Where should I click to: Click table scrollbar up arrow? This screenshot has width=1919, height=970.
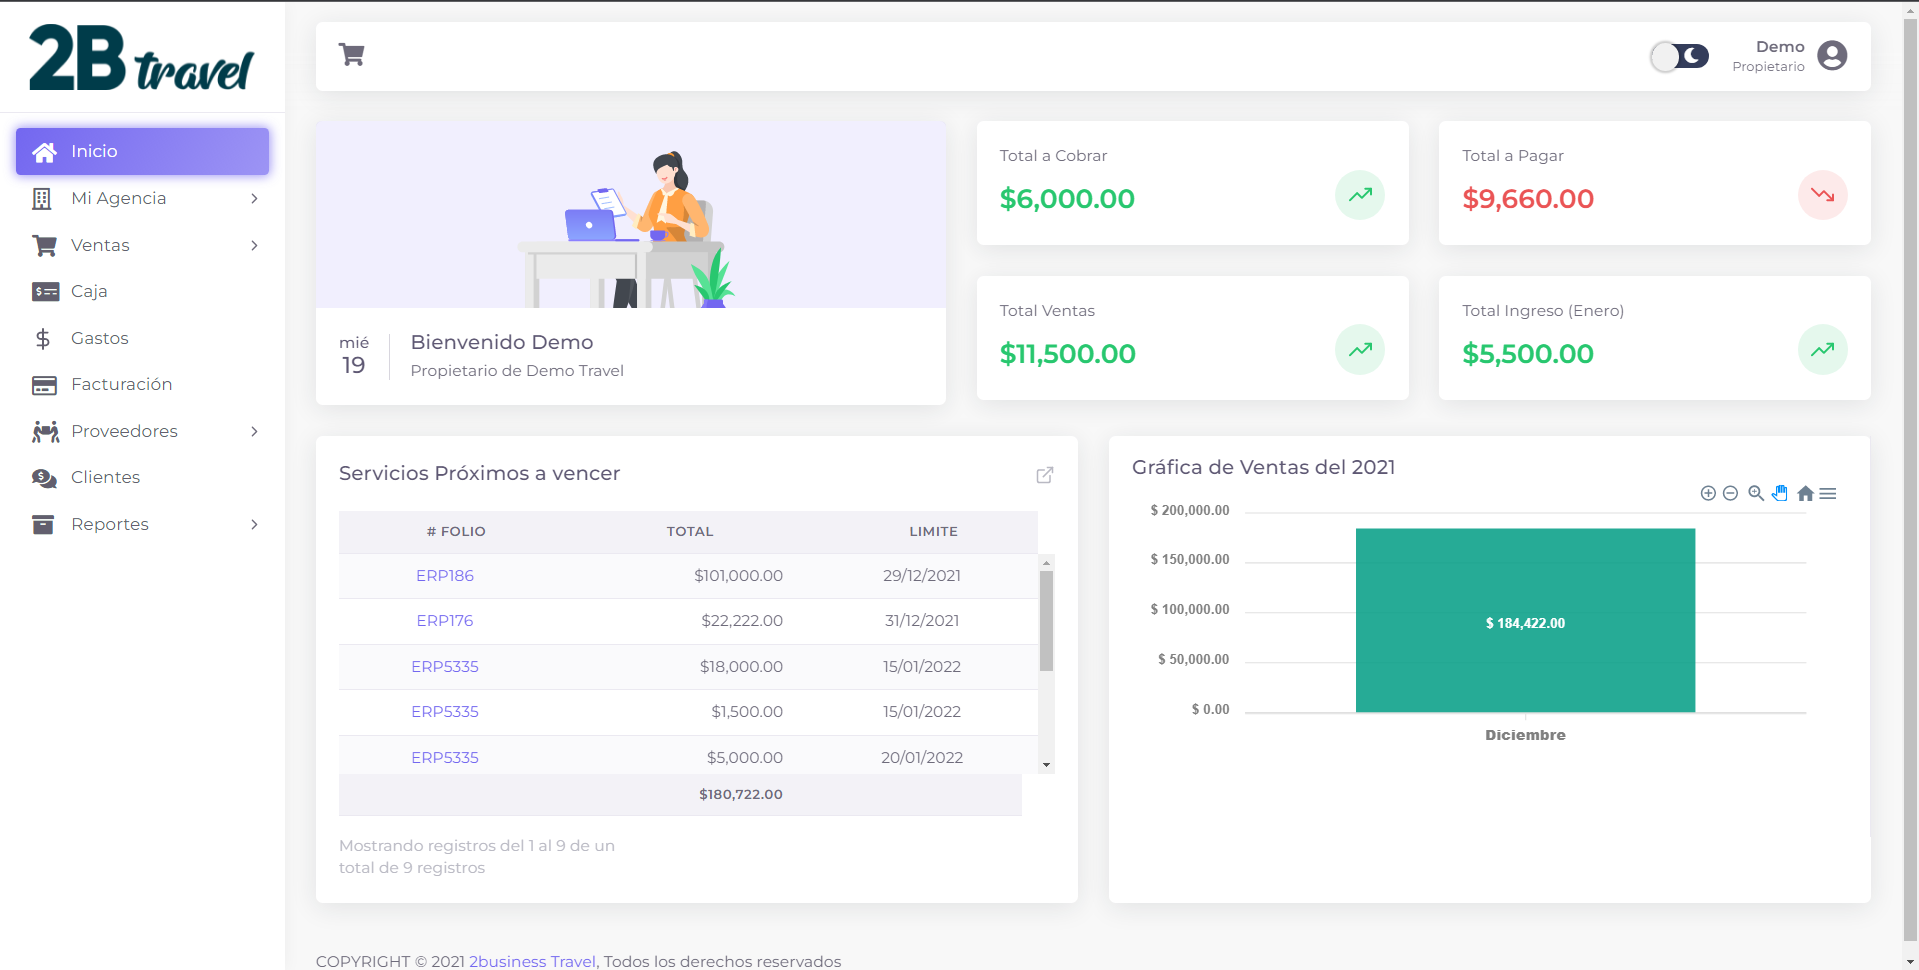coord(1046,563)
